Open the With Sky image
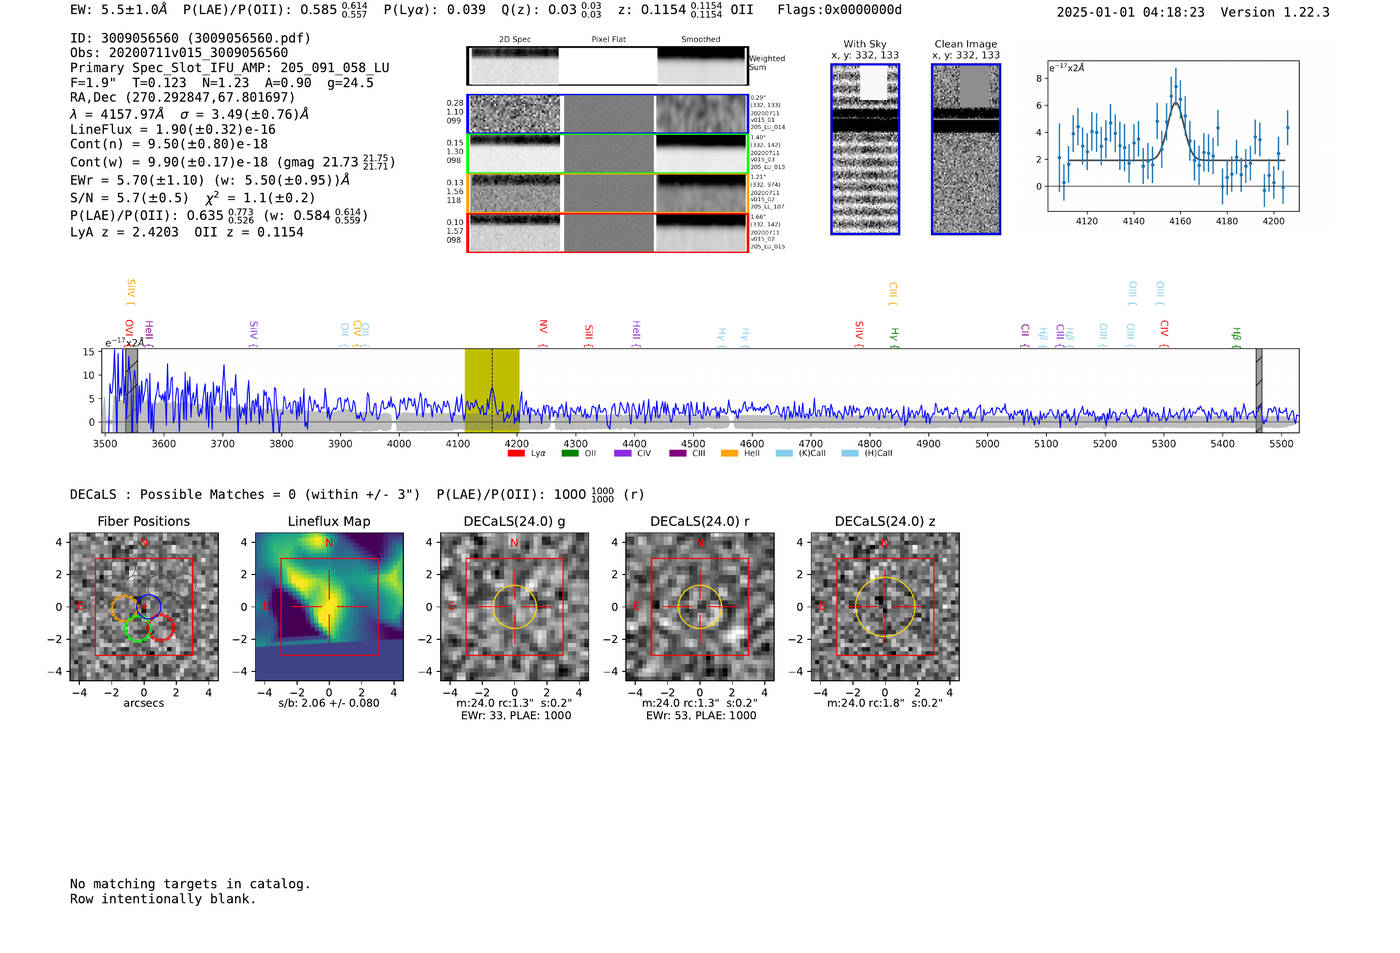This screenshot has width=1400, height=953. pyautogui.click(x=865, y=149)
